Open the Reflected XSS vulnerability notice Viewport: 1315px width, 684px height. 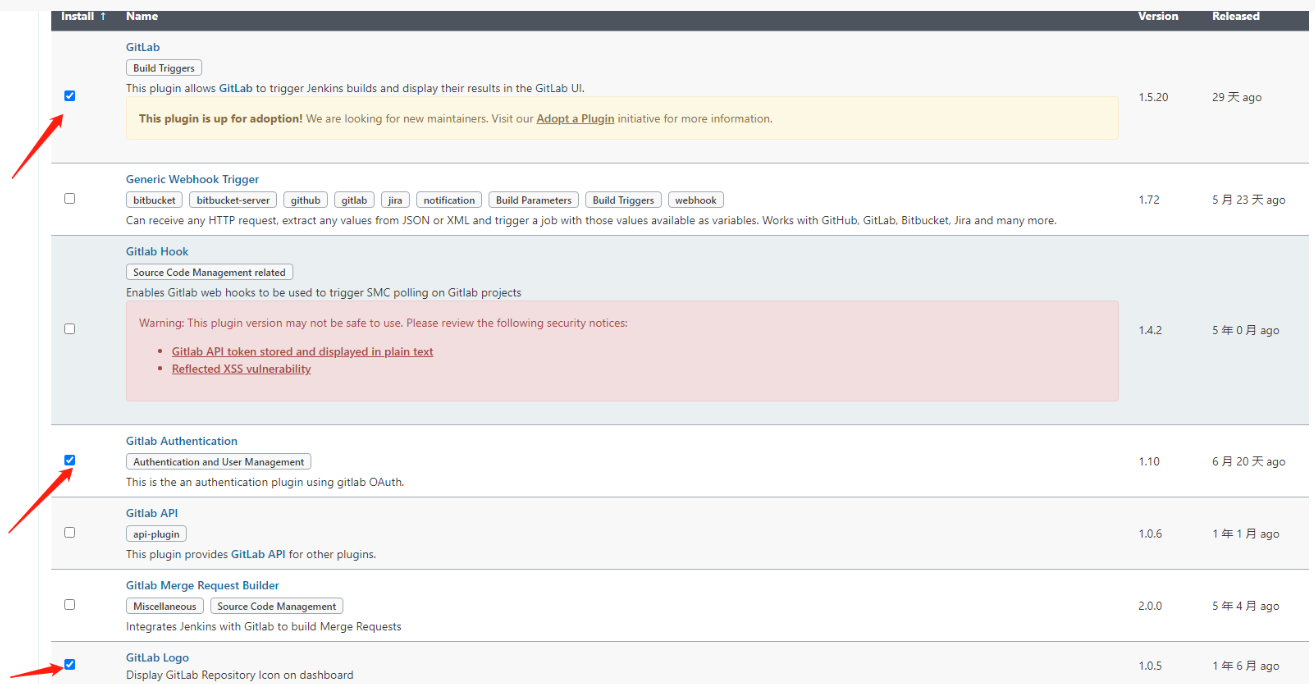(x=241, y=368)
